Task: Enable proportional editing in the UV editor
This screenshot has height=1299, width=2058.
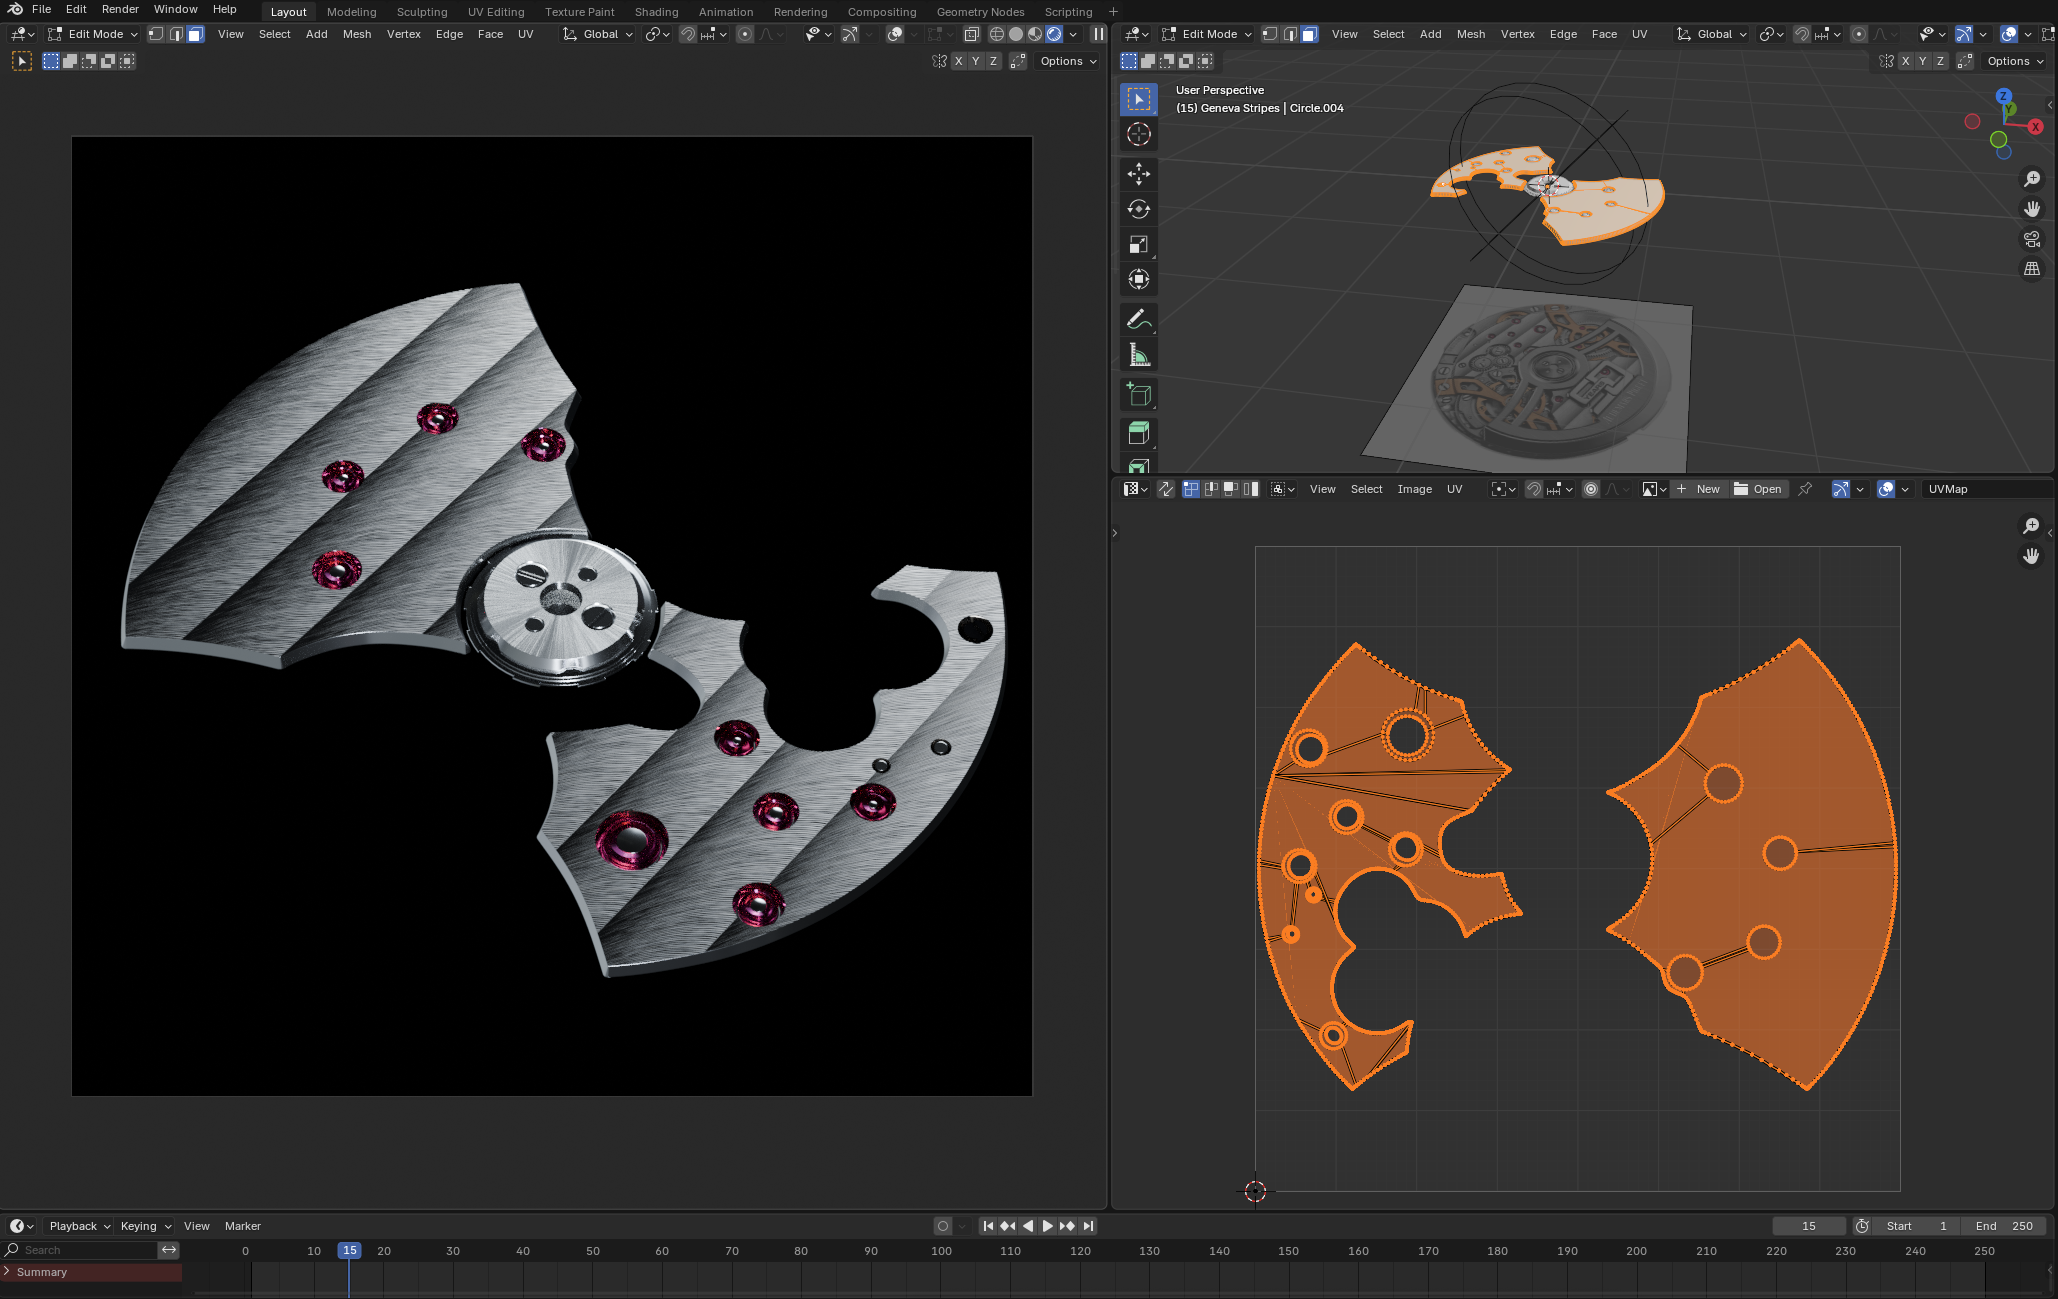Action: pos(1591,489)
